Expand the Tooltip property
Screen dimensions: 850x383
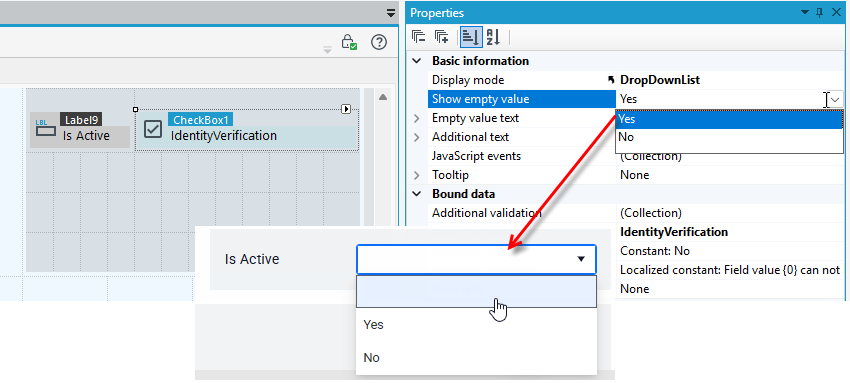point(417,175)
